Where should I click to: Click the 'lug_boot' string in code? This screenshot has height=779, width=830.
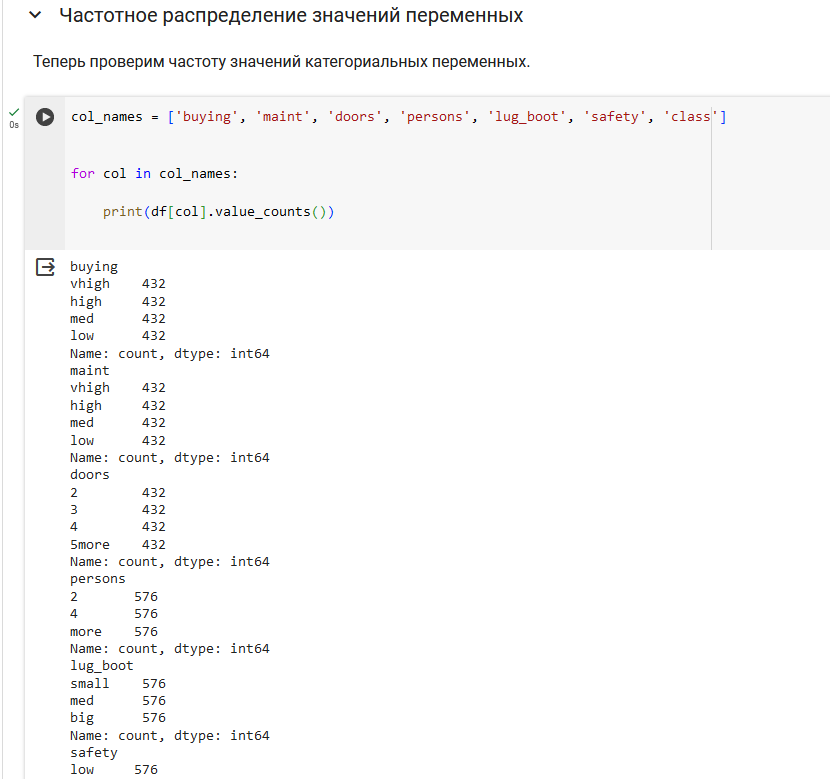[x=527, y=116]
